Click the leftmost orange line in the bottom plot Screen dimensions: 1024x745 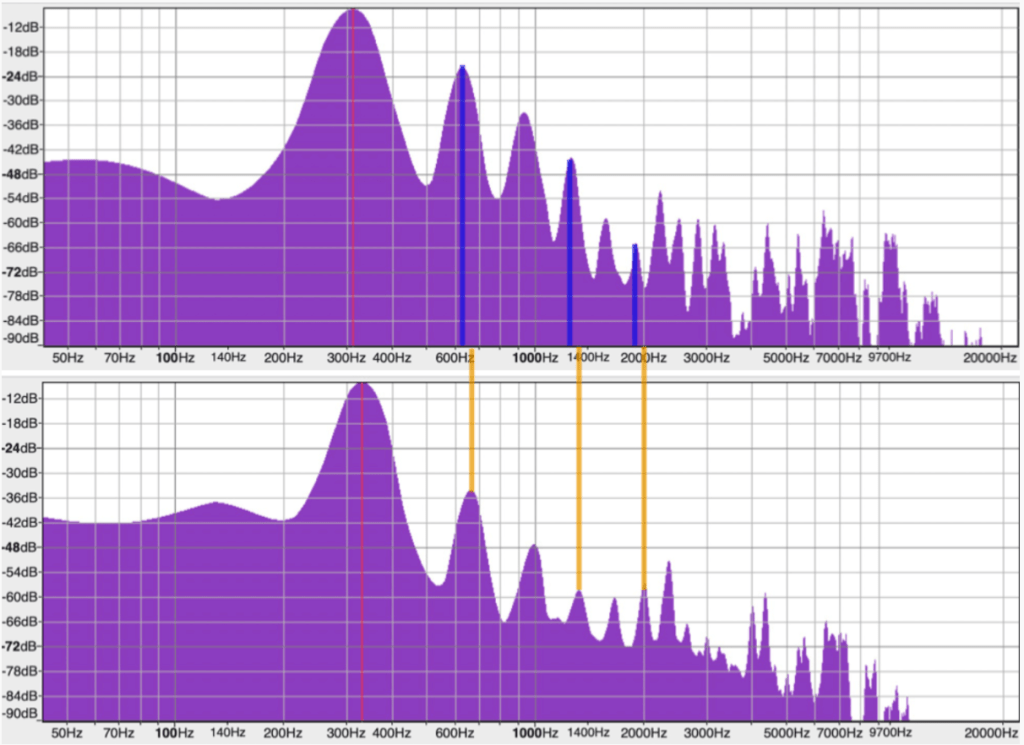click(471, 420)
